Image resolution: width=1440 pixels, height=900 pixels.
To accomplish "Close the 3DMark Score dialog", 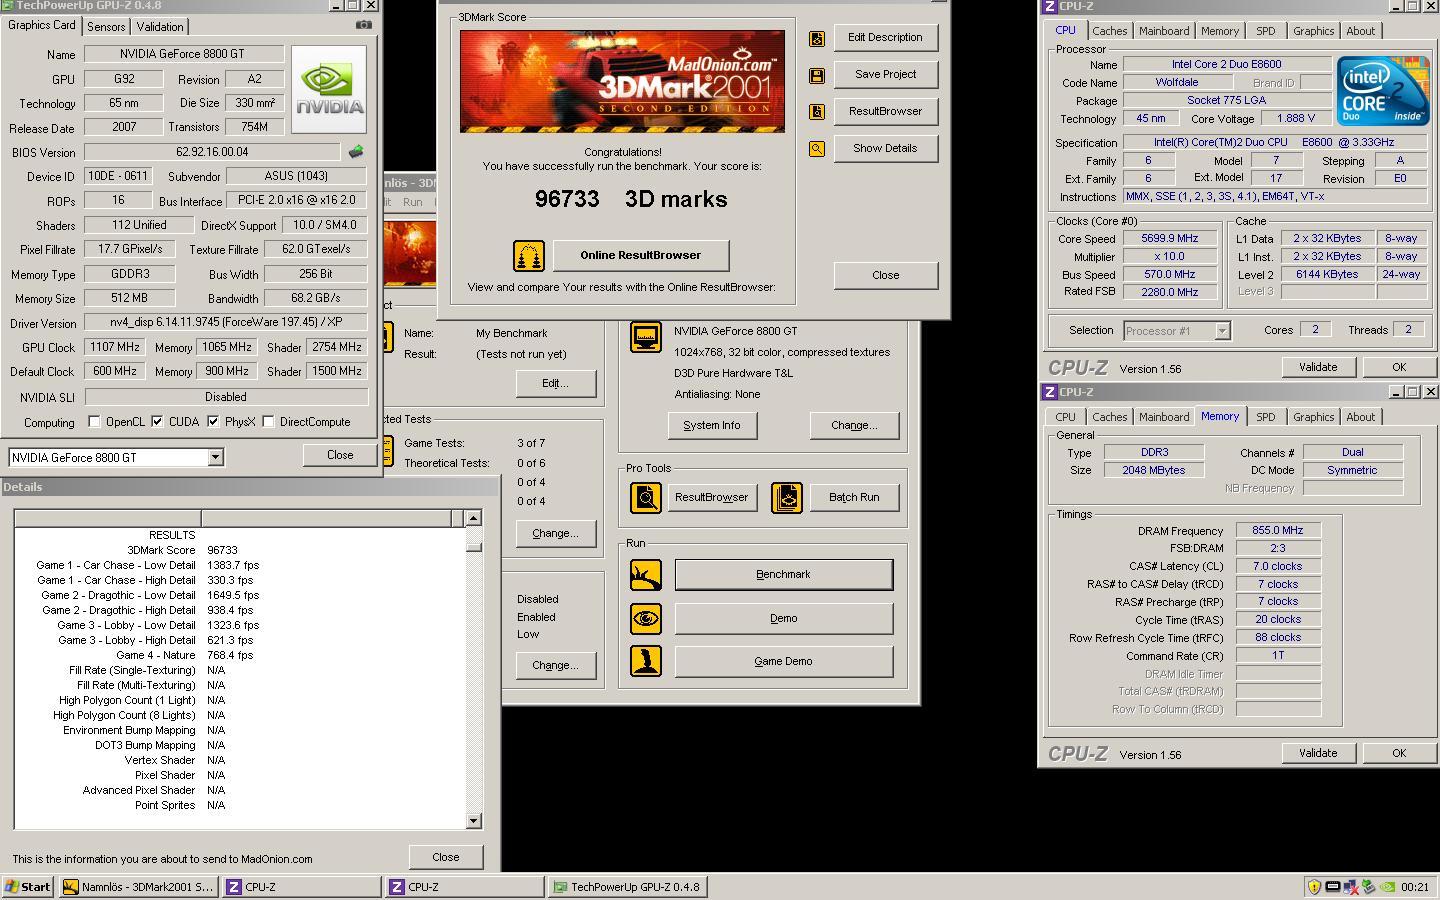I will (885, 276).
